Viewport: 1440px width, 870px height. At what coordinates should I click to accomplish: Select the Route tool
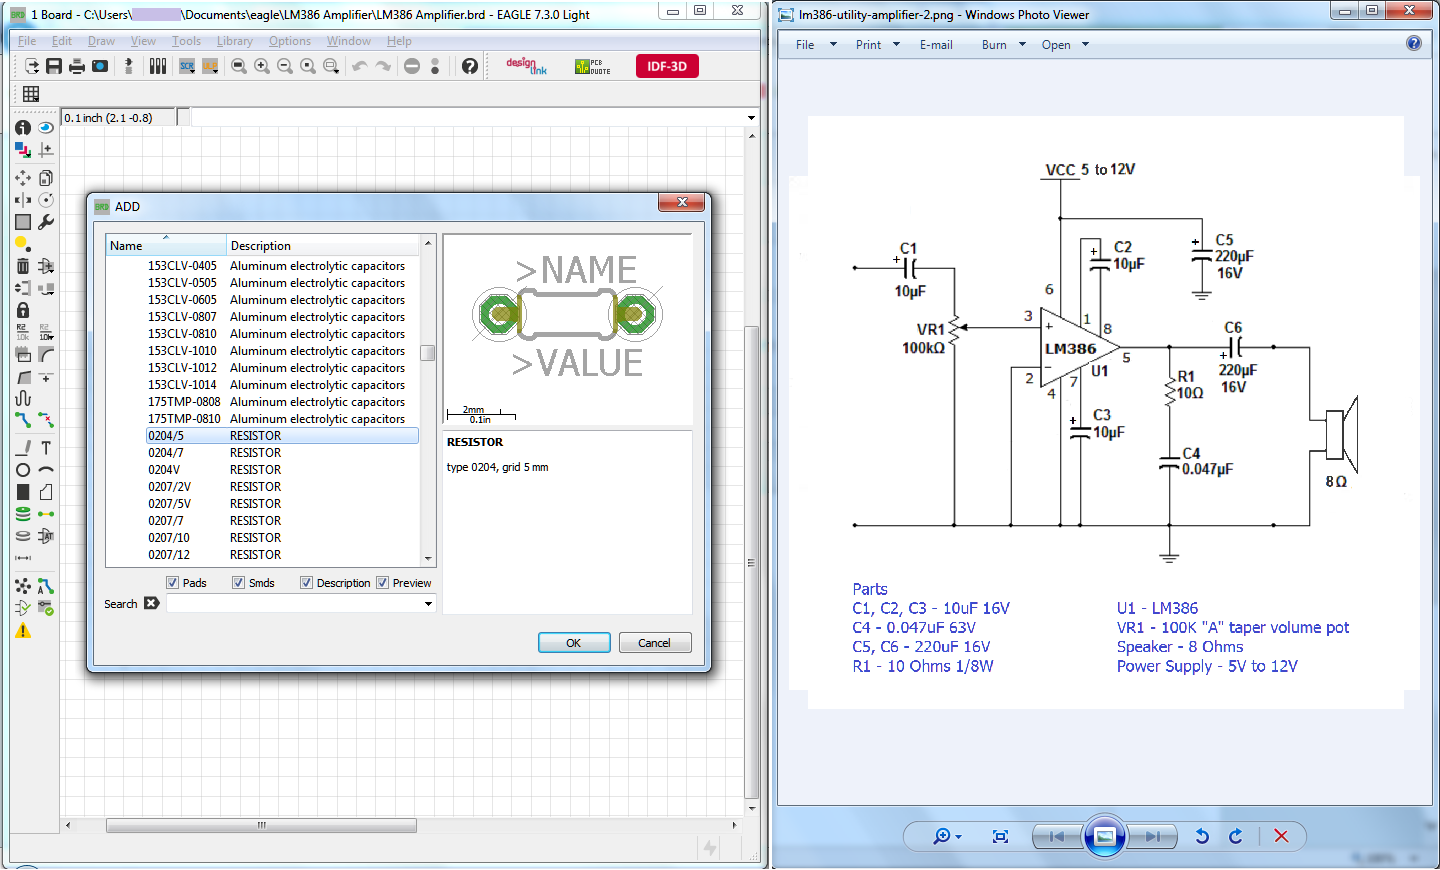[x=23, y=420]
